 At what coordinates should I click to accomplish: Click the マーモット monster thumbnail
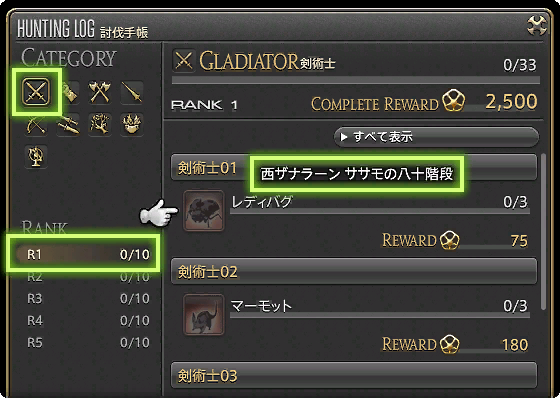(x=204, y=315)
